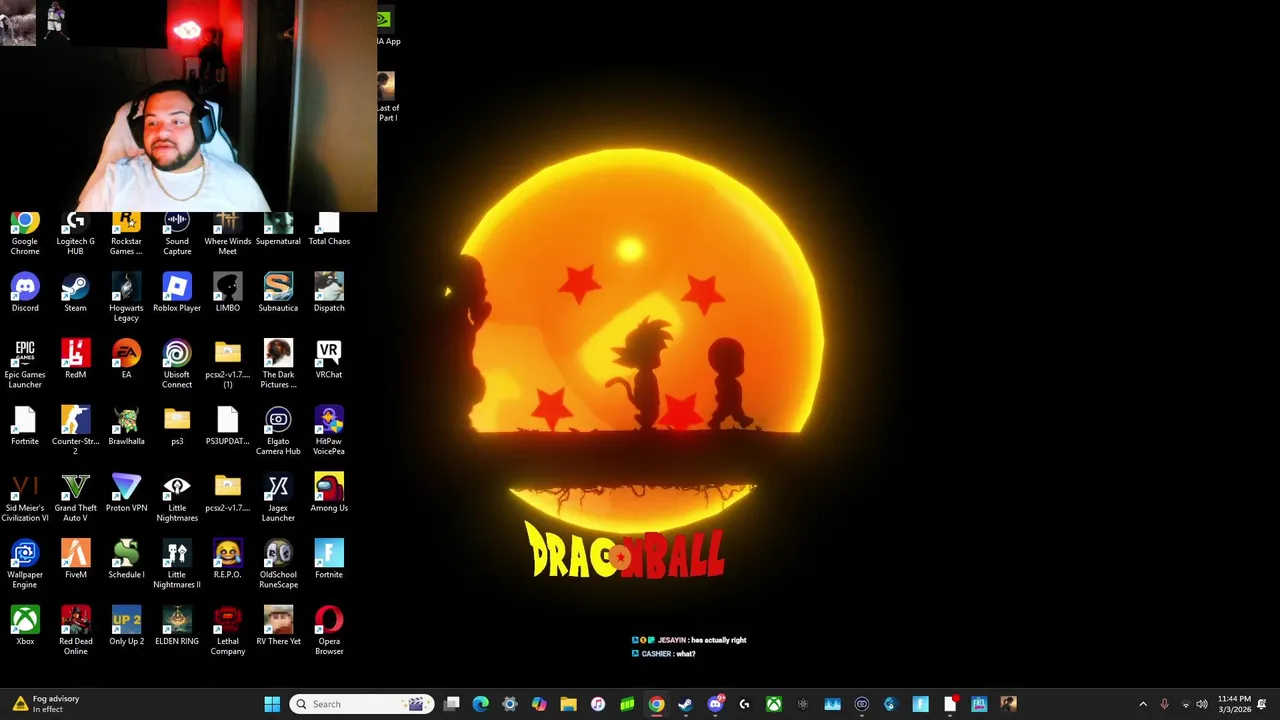The width and height of the screenshot is (1280, 720).
Task: Switch to Steam on the taskbar
Action: click(x=685, y=704)
